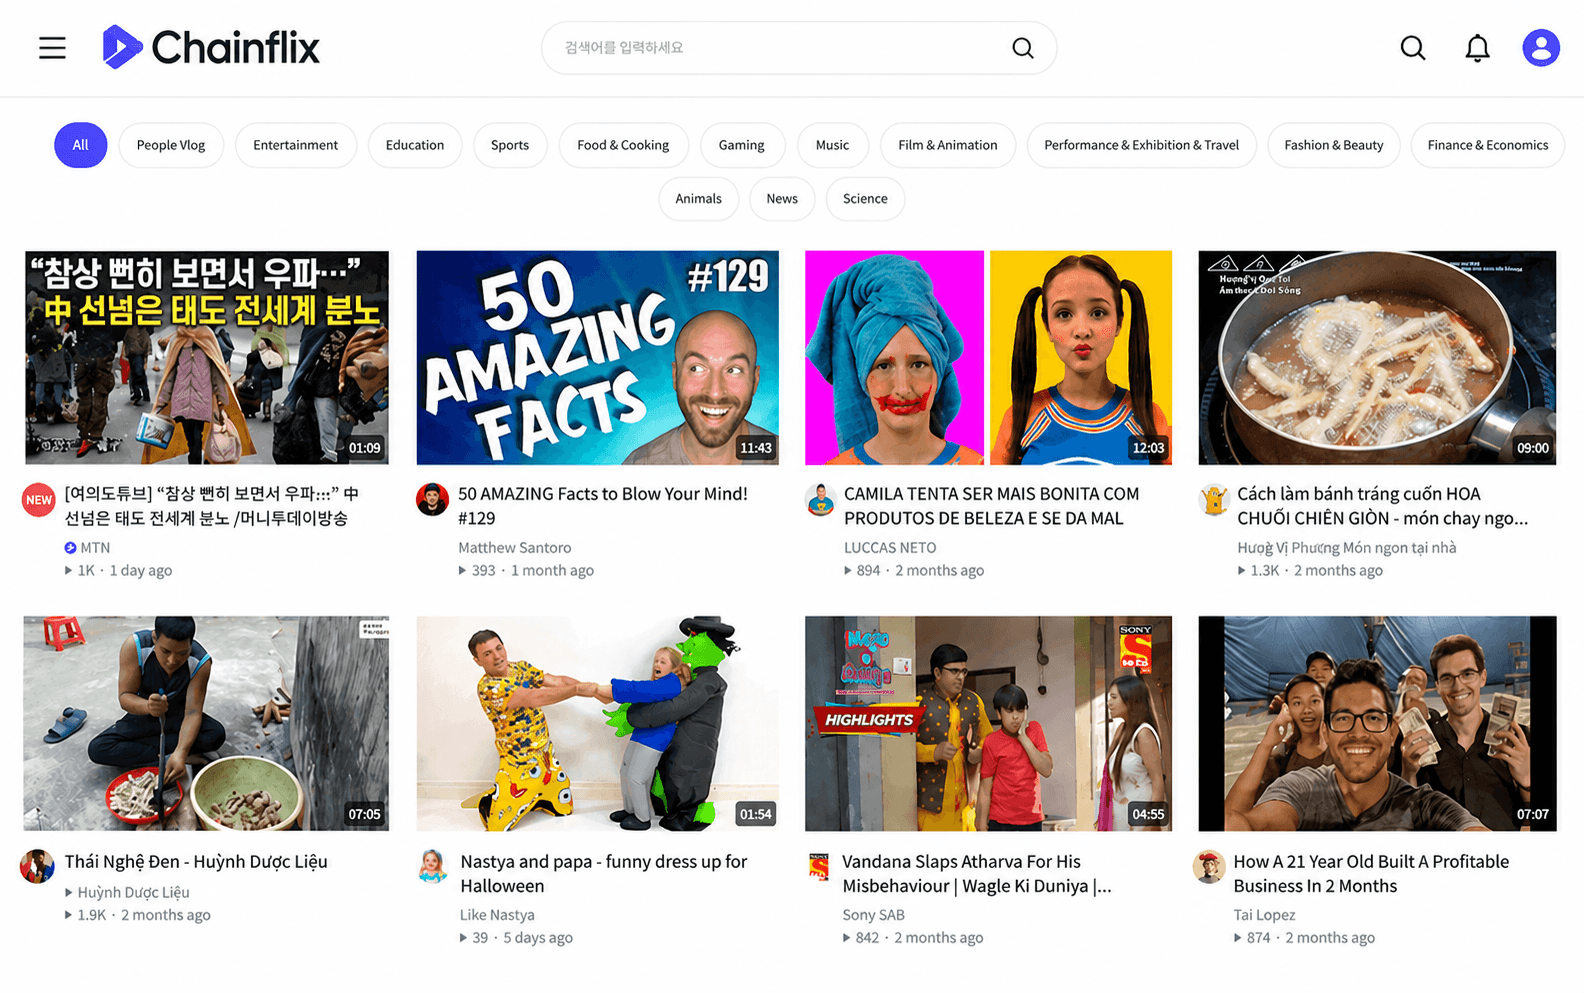
Task: Click the 04:55 duration badge
Action: 1148,814
